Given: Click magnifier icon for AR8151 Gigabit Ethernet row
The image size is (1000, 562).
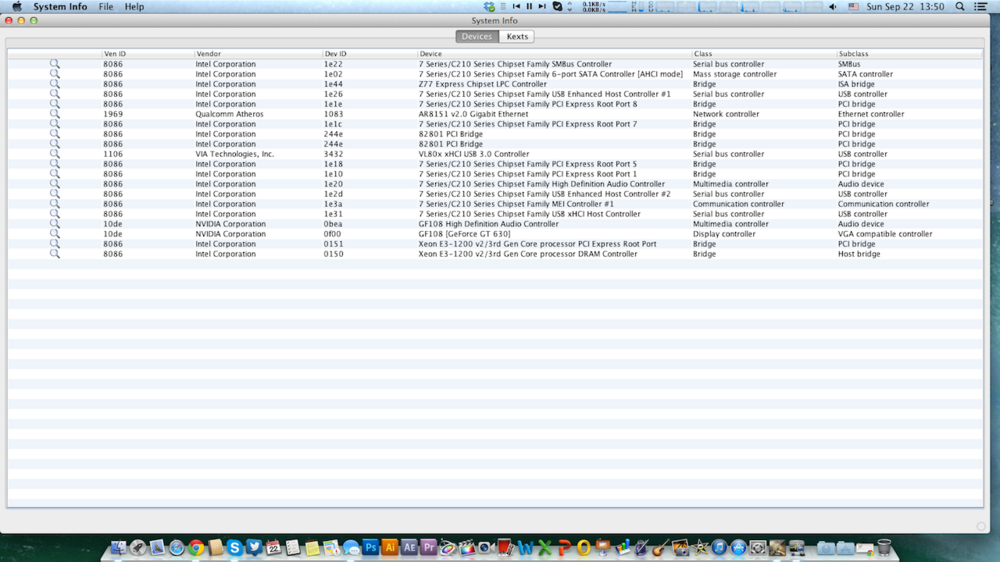Looking at the screenshot, I should tap(55, 114).
